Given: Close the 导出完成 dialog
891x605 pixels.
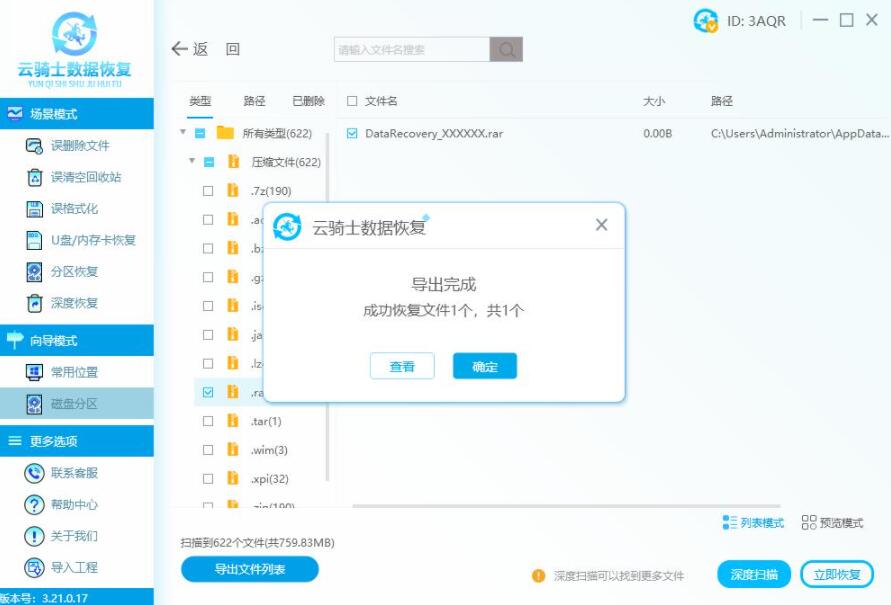Looking at the screenshot, I should pos(601,225).
